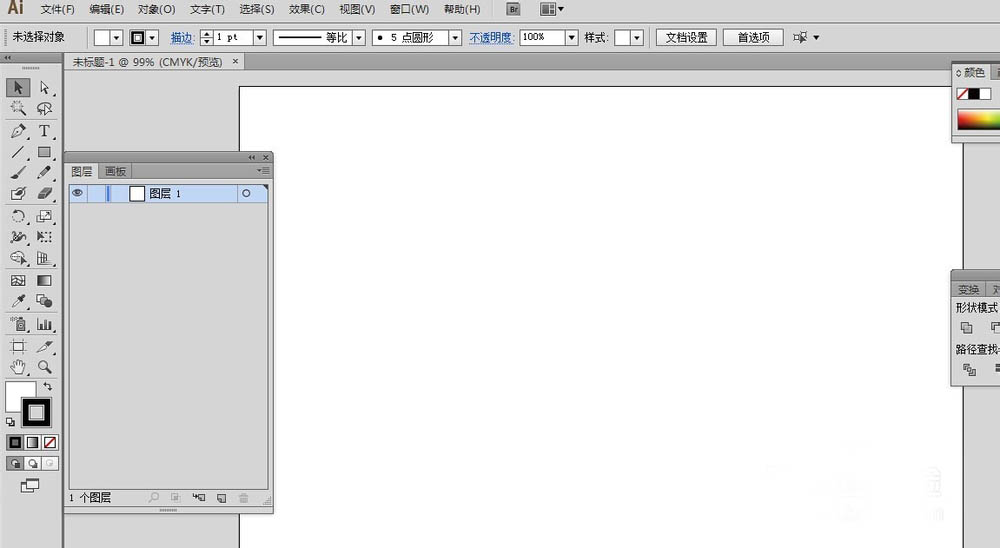1000x548 pixels.
Task: Pick the Magic Wand tool
Action: click(x=18, y=109)
